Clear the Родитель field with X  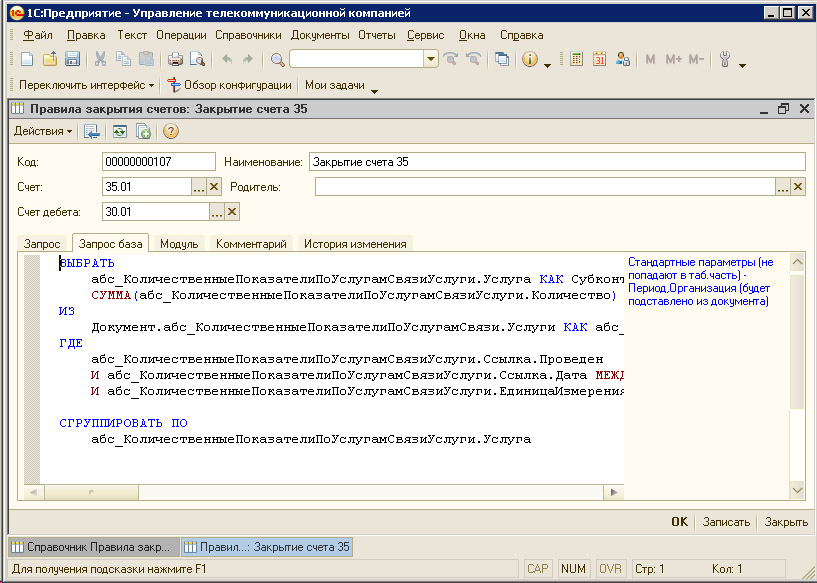(798, 187)
